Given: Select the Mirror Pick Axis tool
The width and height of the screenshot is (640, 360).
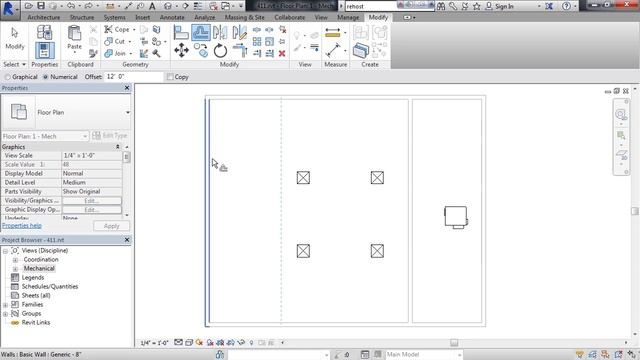Looking at the screenshot, I should click(x=220, y=33).
